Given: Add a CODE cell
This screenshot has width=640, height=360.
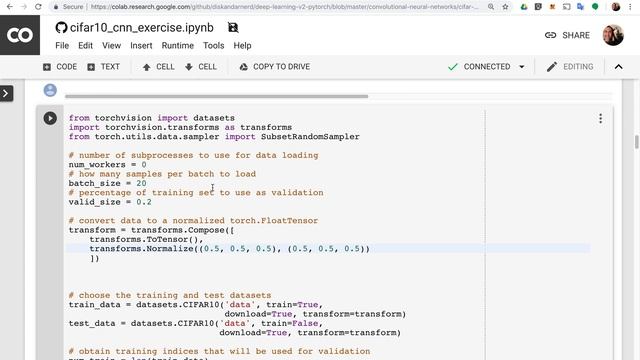Looking at the screenshot, I should 60,67.
